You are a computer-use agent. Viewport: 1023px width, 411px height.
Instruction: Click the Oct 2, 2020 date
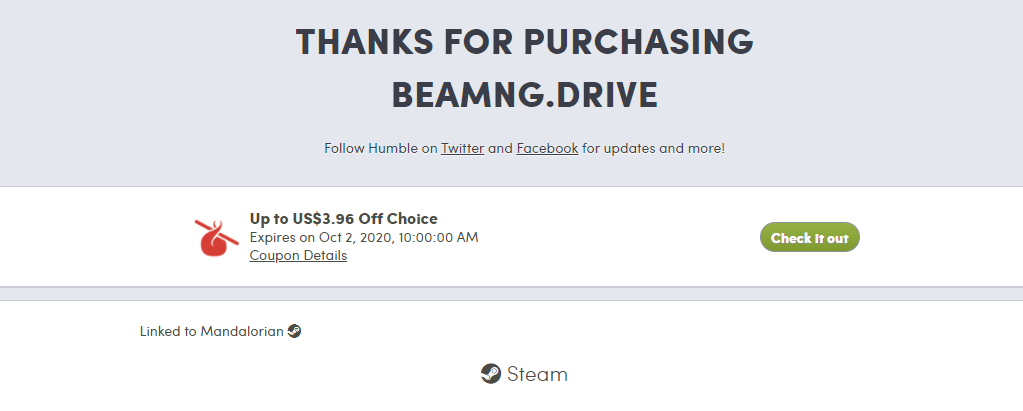coord(356,237)
